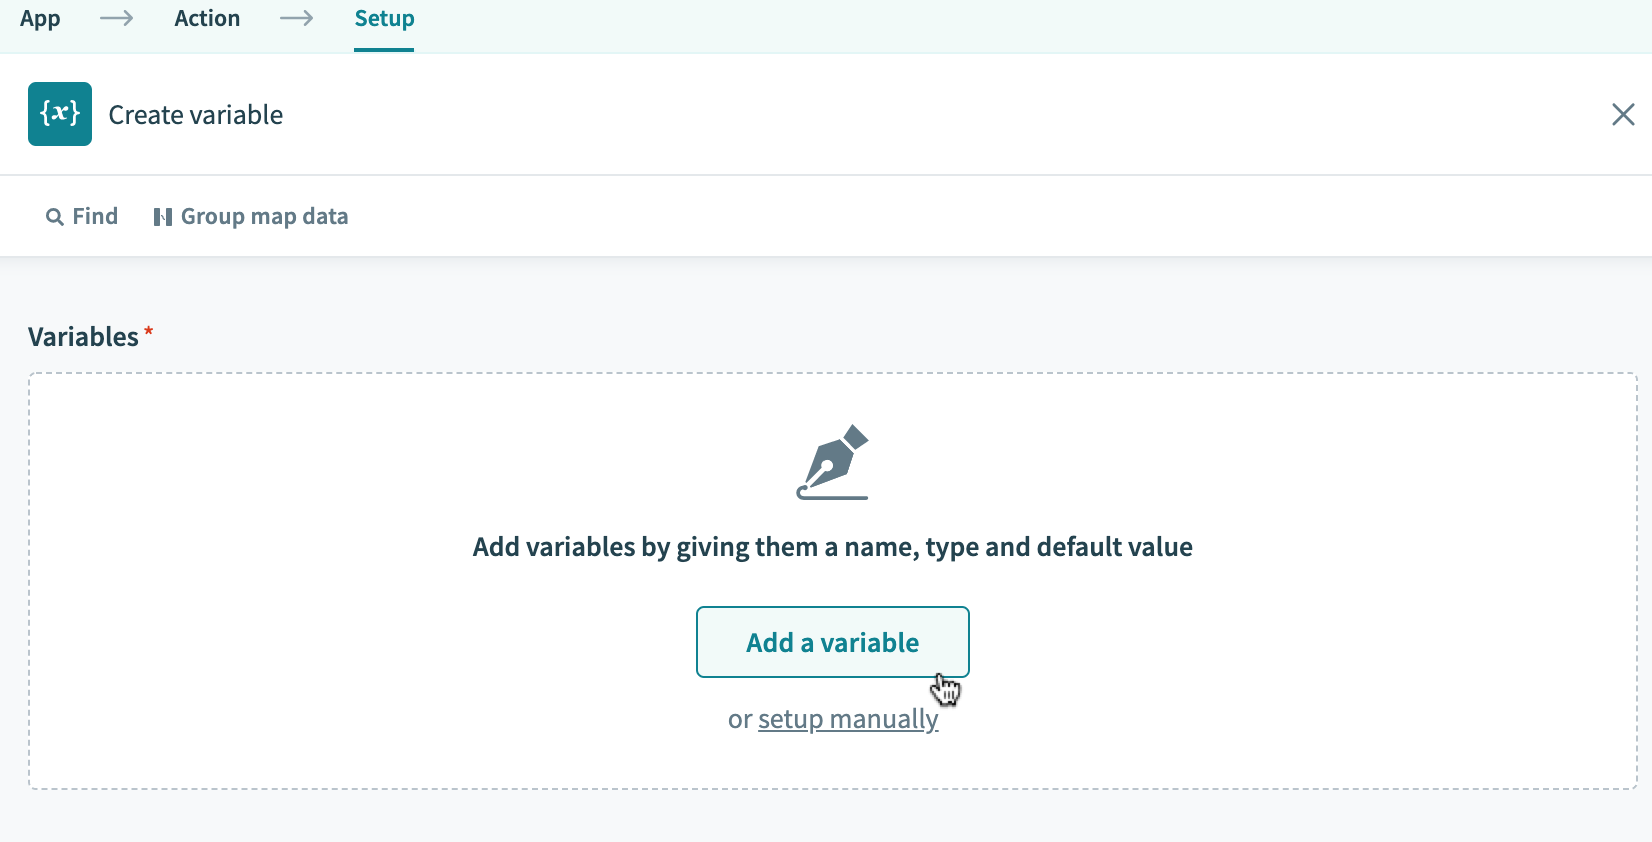This screenshot has width=1652, height=842.
Task: Open the setup manually link
Action: [x=848, y=718]
